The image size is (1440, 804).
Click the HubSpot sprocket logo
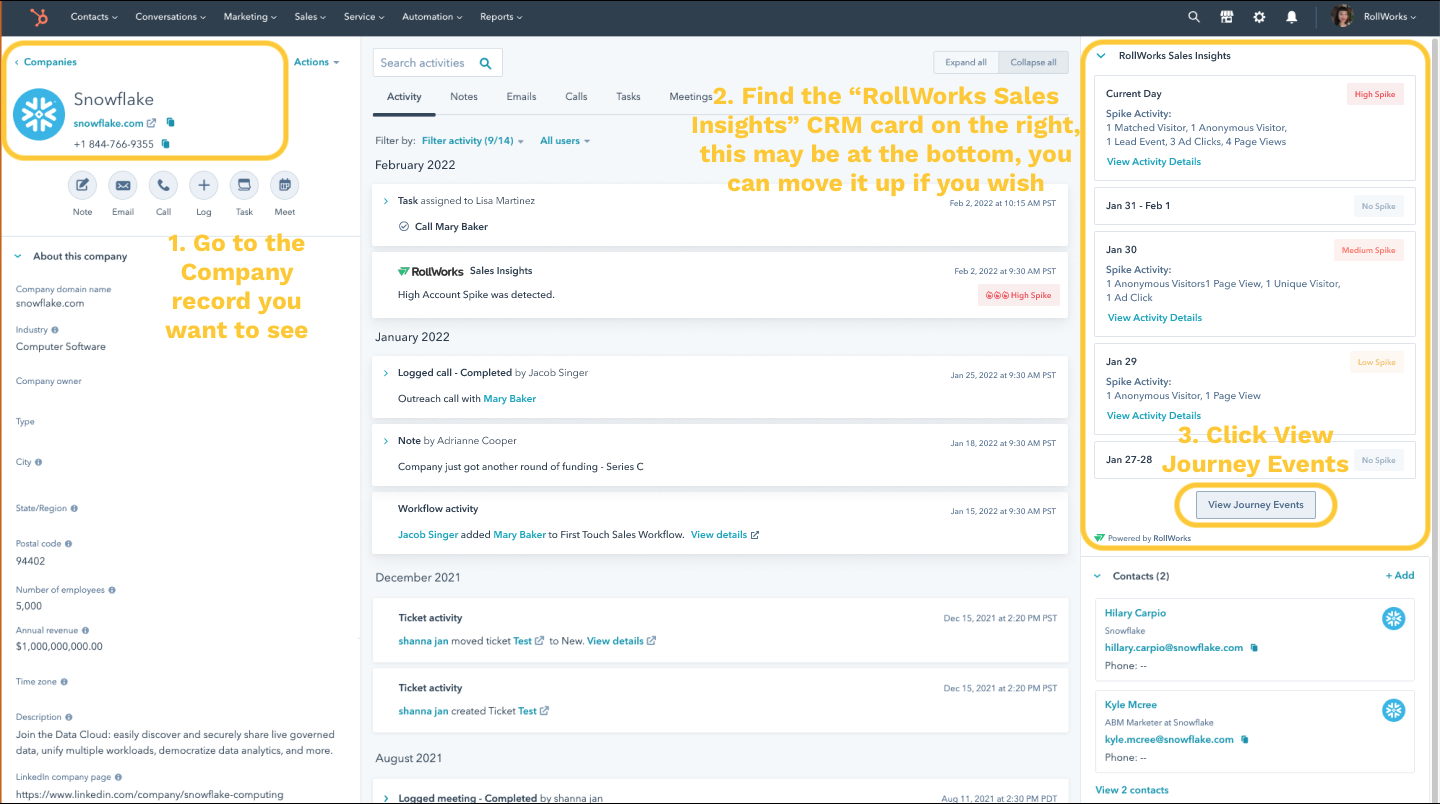[40, 17]
